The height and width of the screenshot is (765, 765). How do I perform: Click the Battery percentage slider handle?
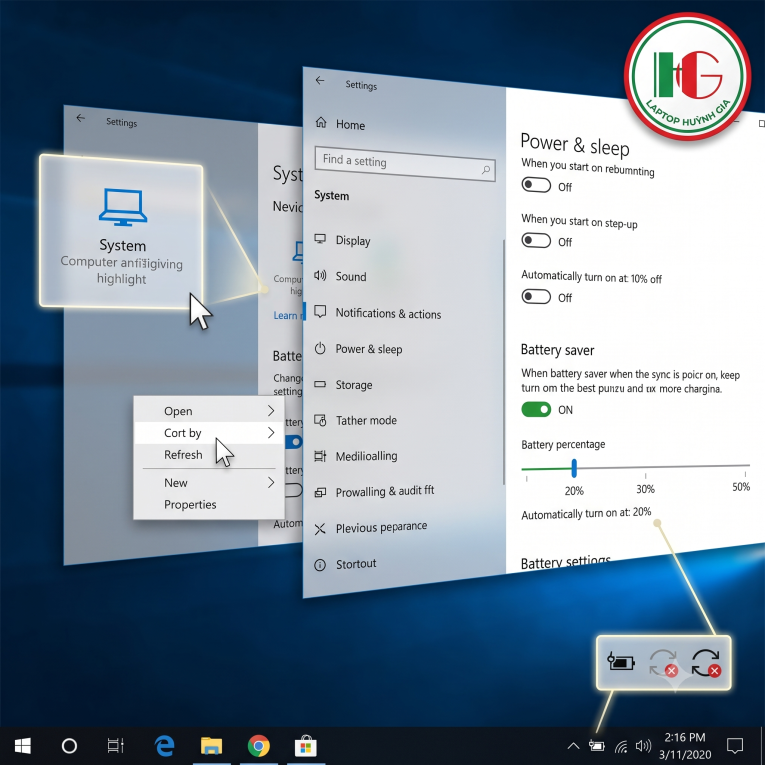point(574,468)
